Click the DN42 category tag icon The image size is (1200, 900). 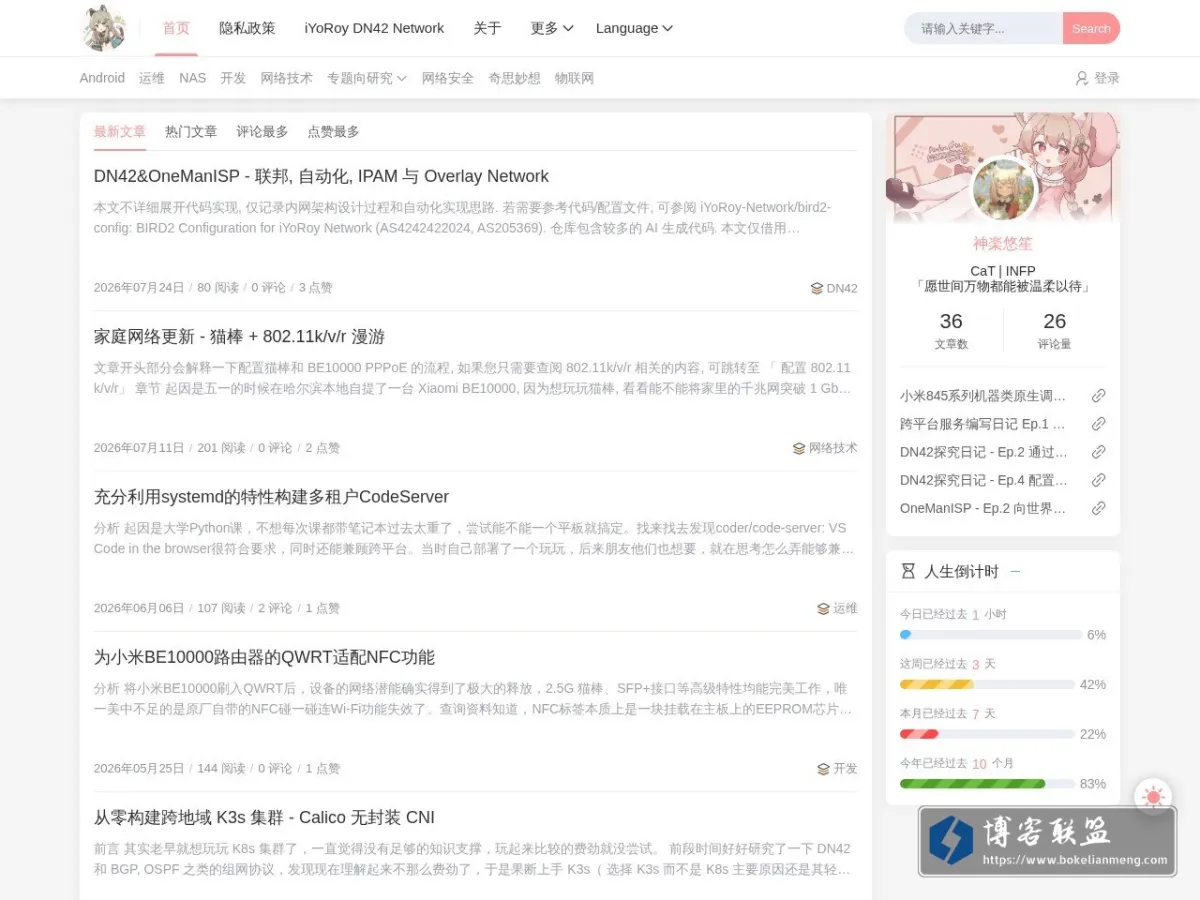(x=816, y=288)
